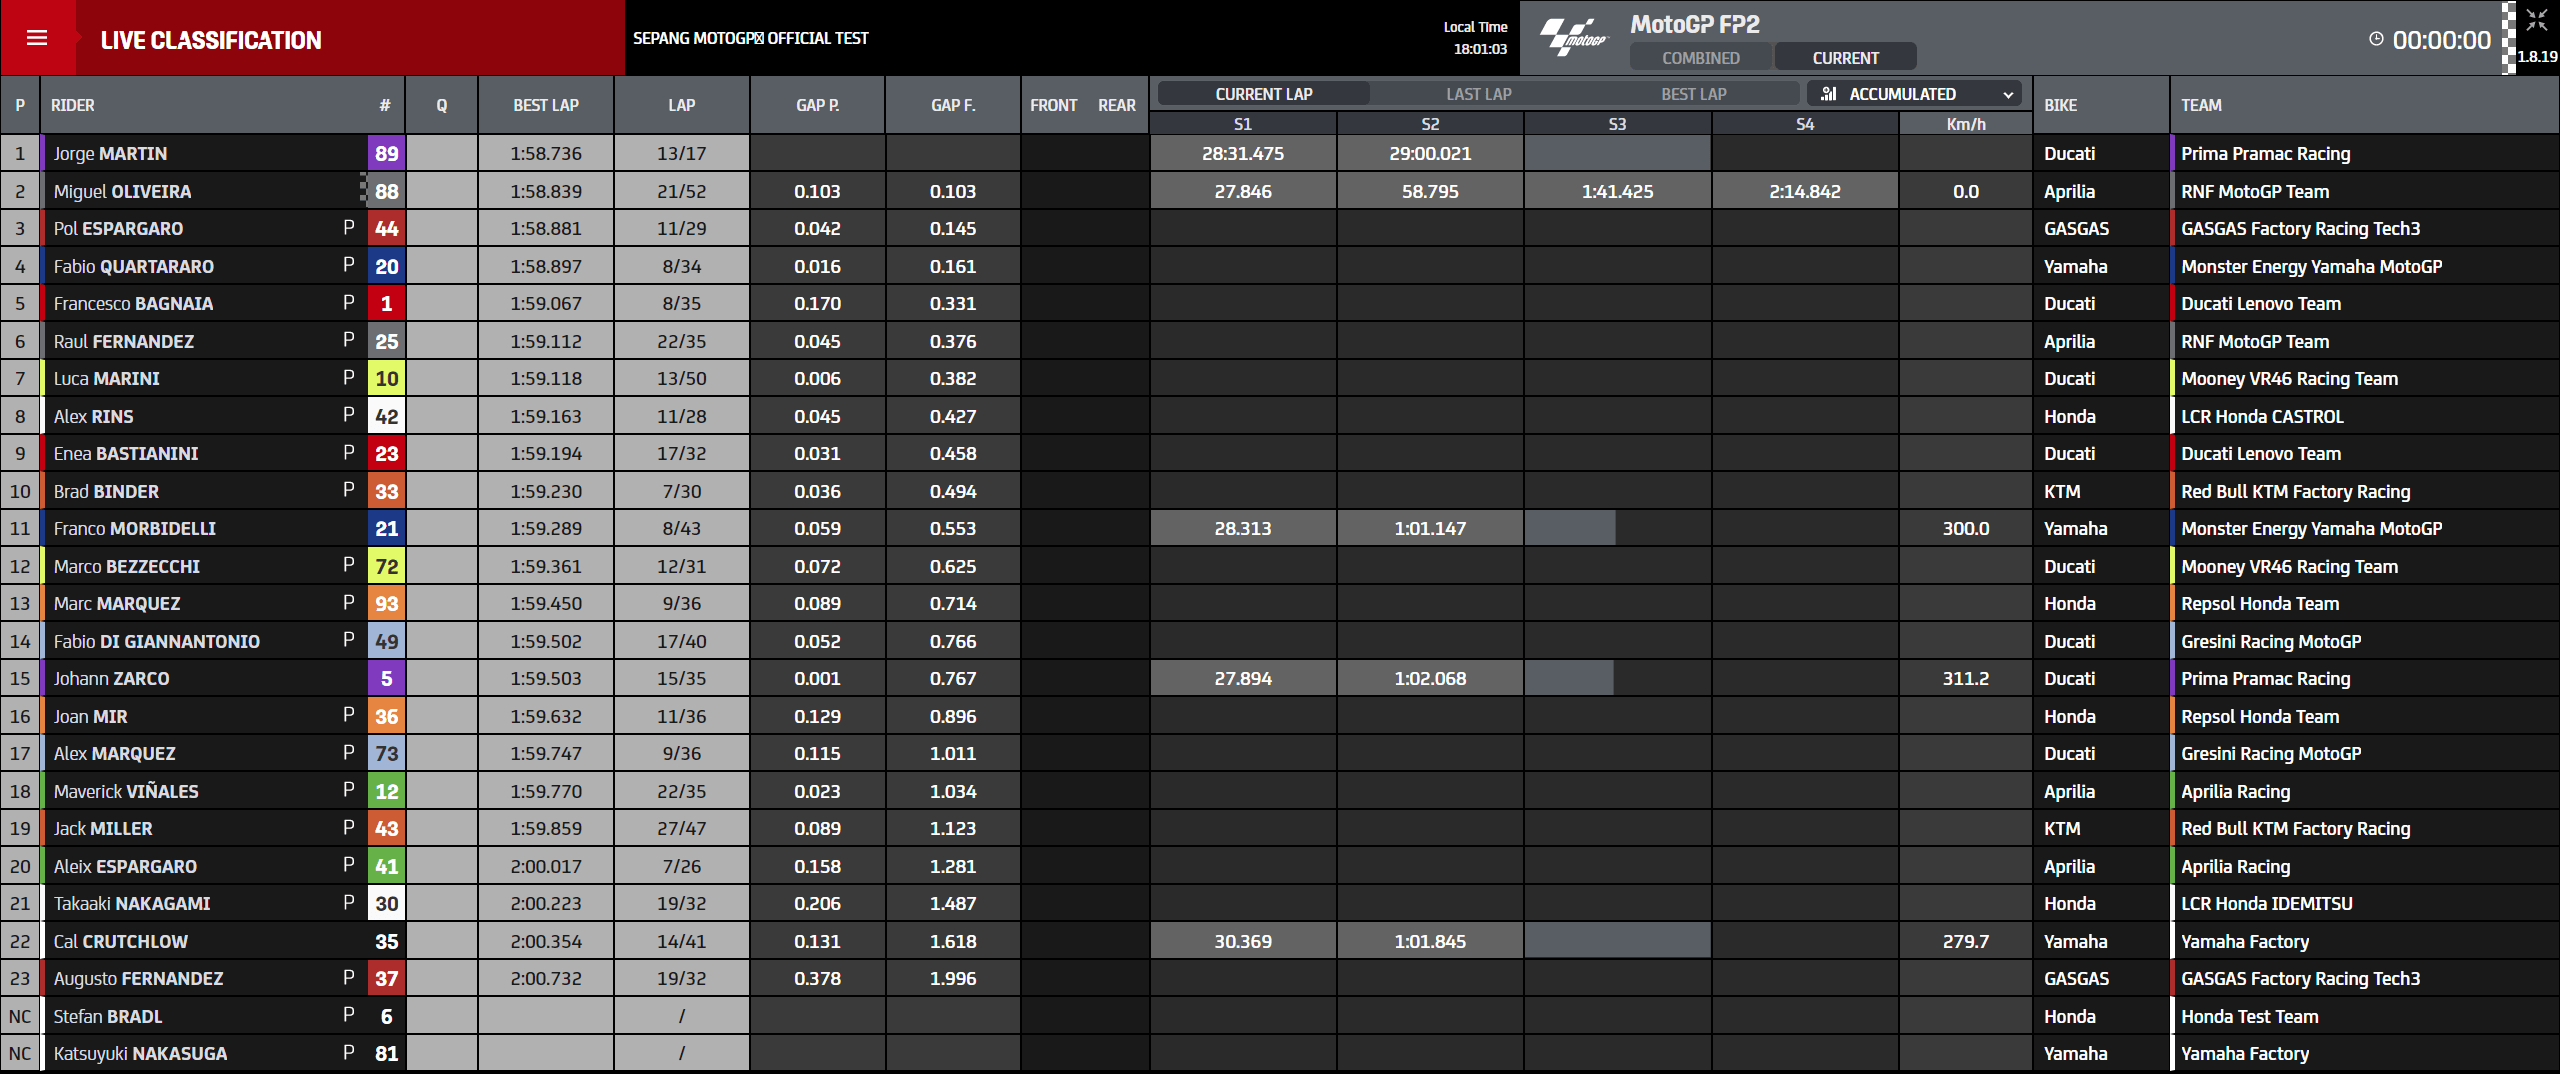Click the chart icon beside ACCUMULATED
Image resolution: width=2560 pixels, height=1074 pixels.
pos(1829,94)
